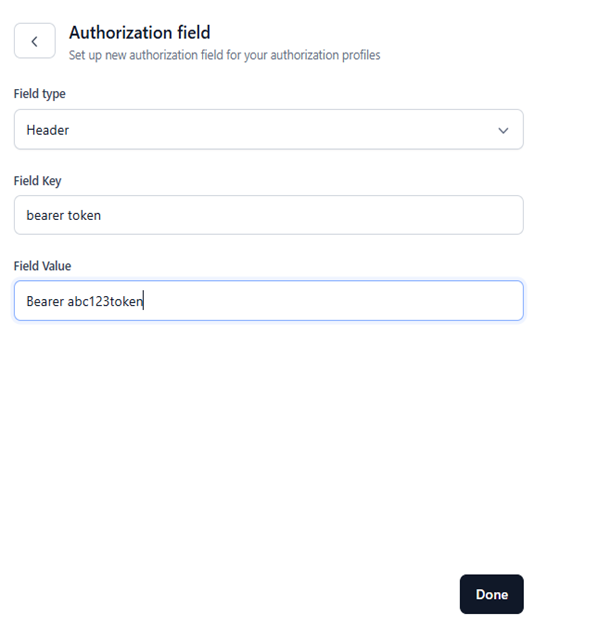Image resolution: width=594 pixels, height=642 pixels.
Task: Click the authorization profiles subtitle text
Action: [x=224, y=55]
